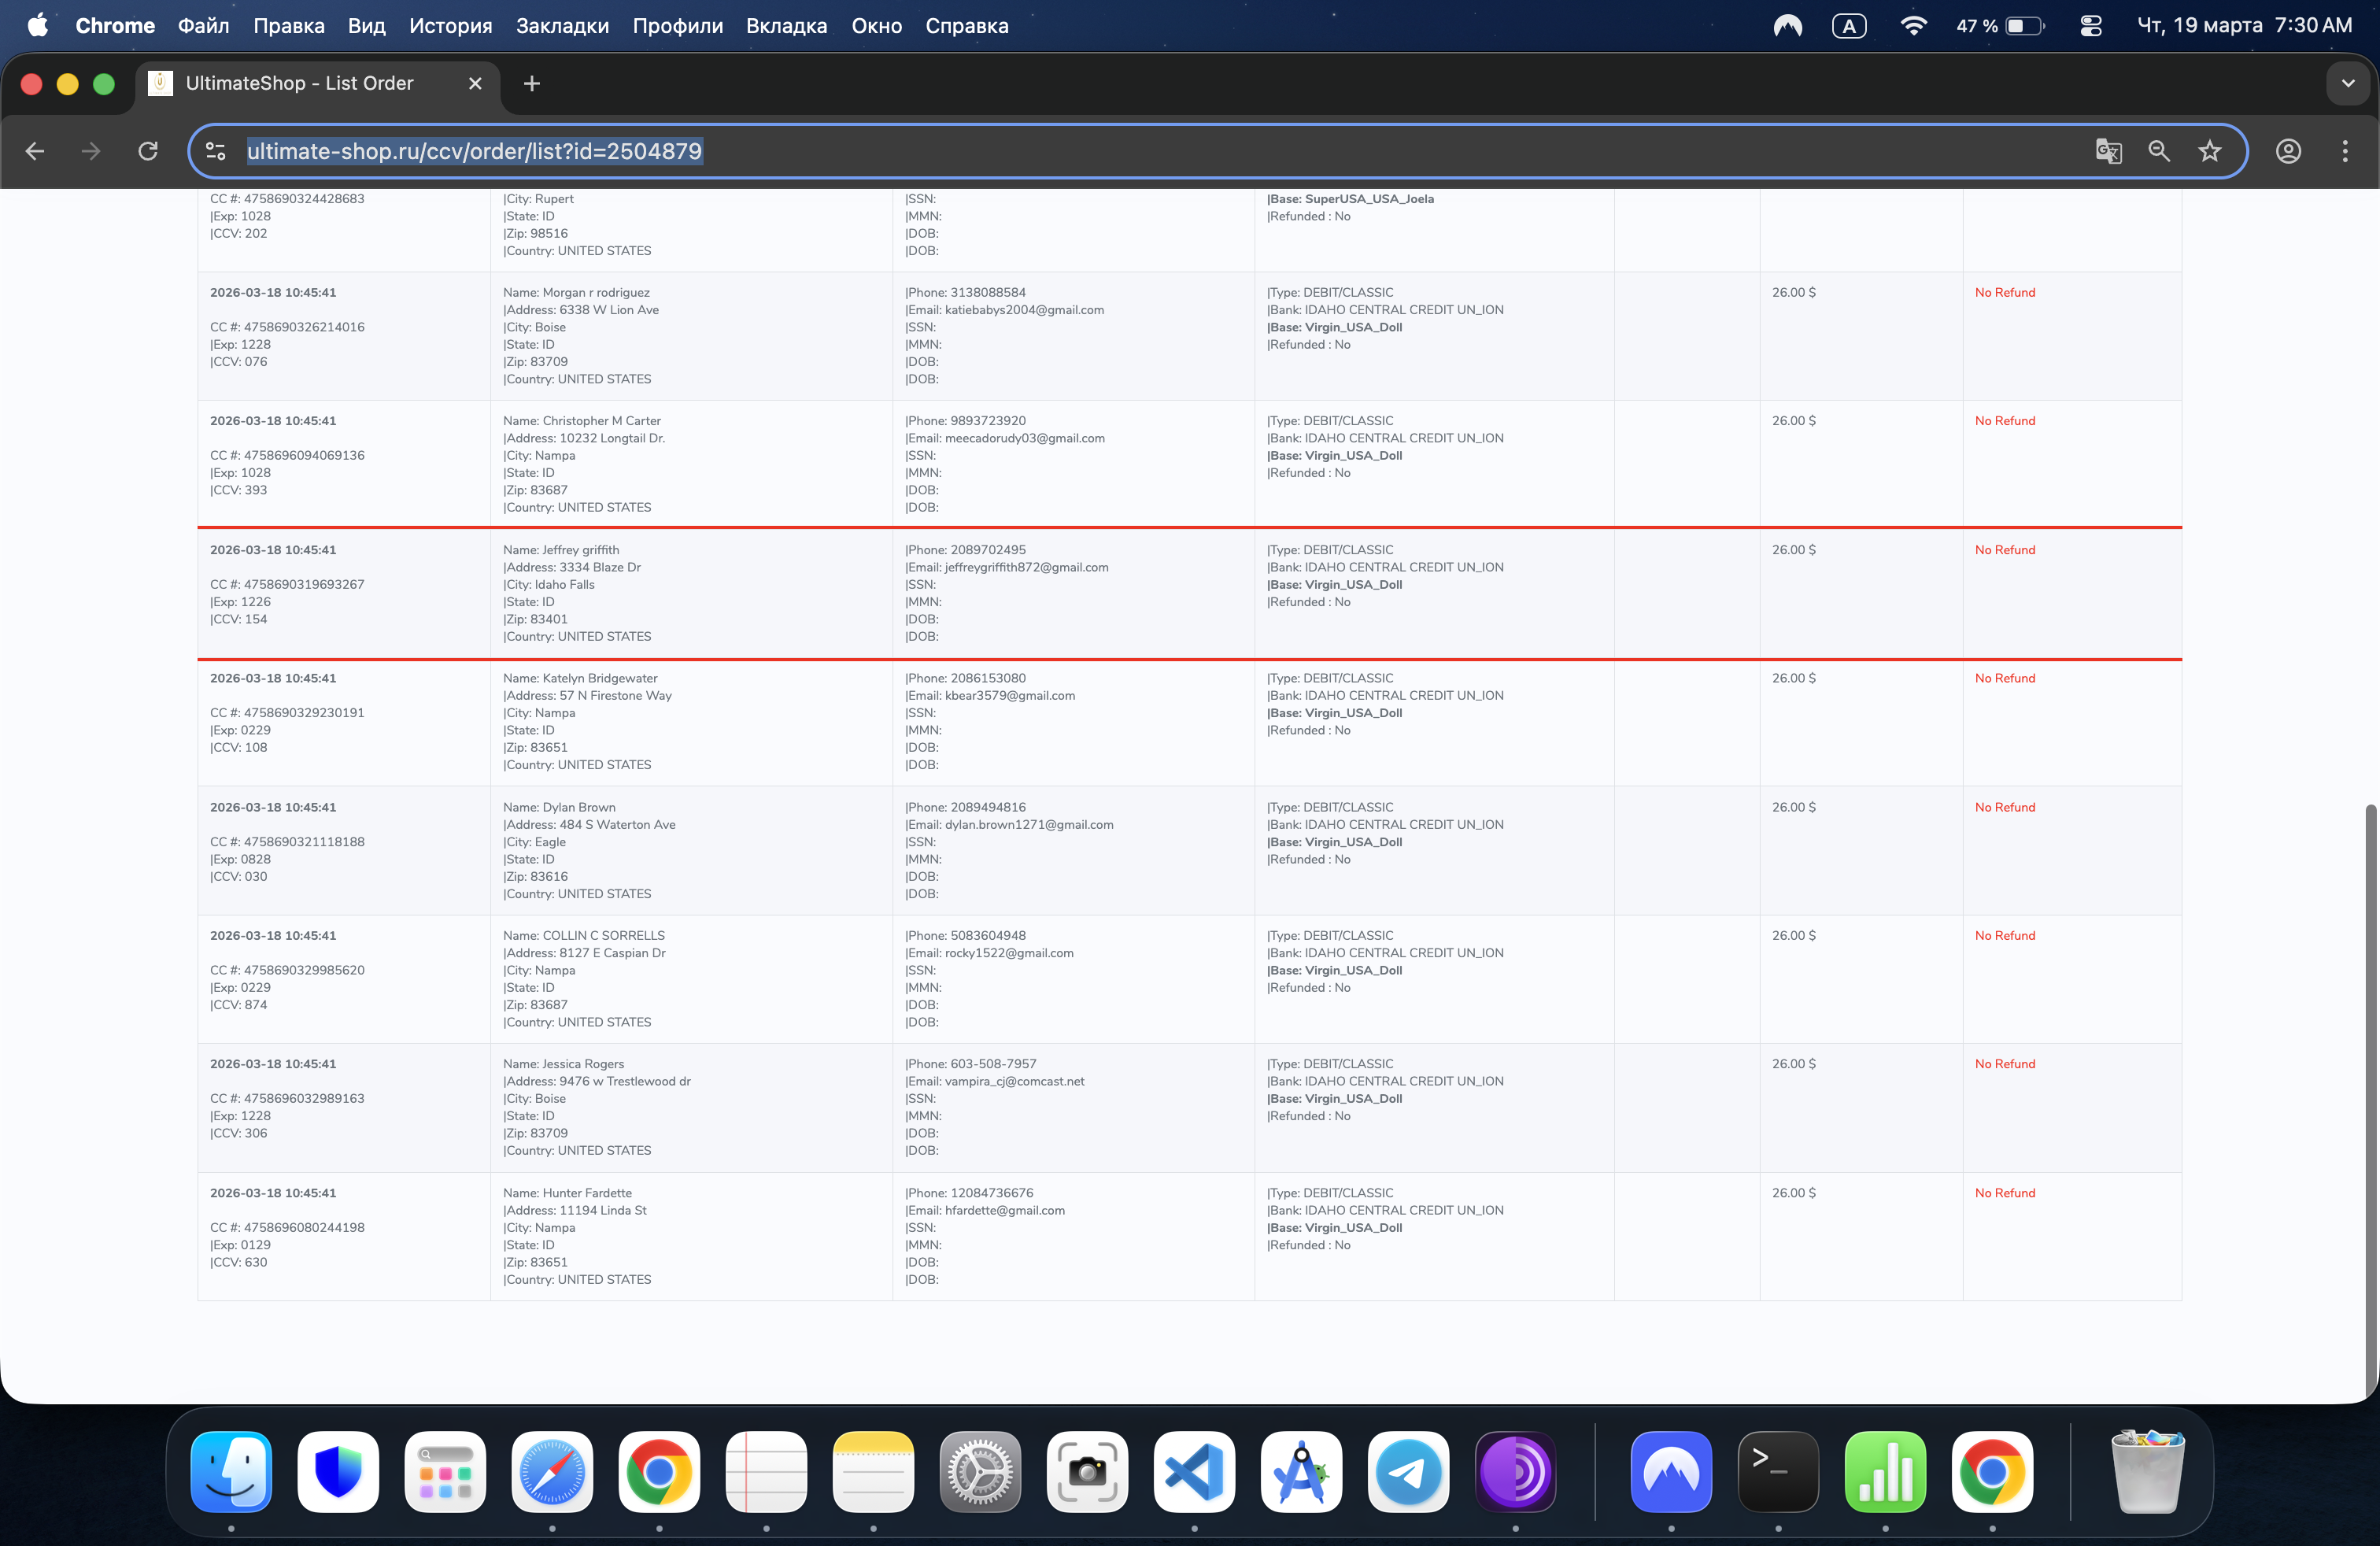Open the Chrome profile avatar icon
This screenshot has width=2380, height=1546.
(x=2289, y=151)
